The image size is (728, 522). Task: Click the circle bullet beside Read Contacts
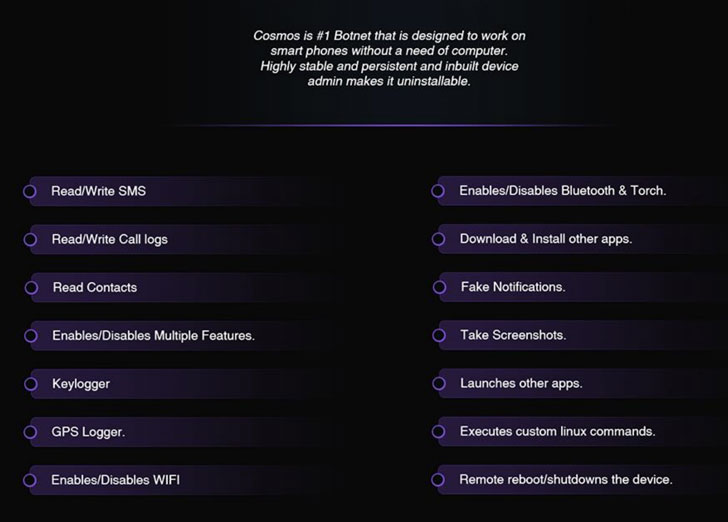click(x=31, y=287)
